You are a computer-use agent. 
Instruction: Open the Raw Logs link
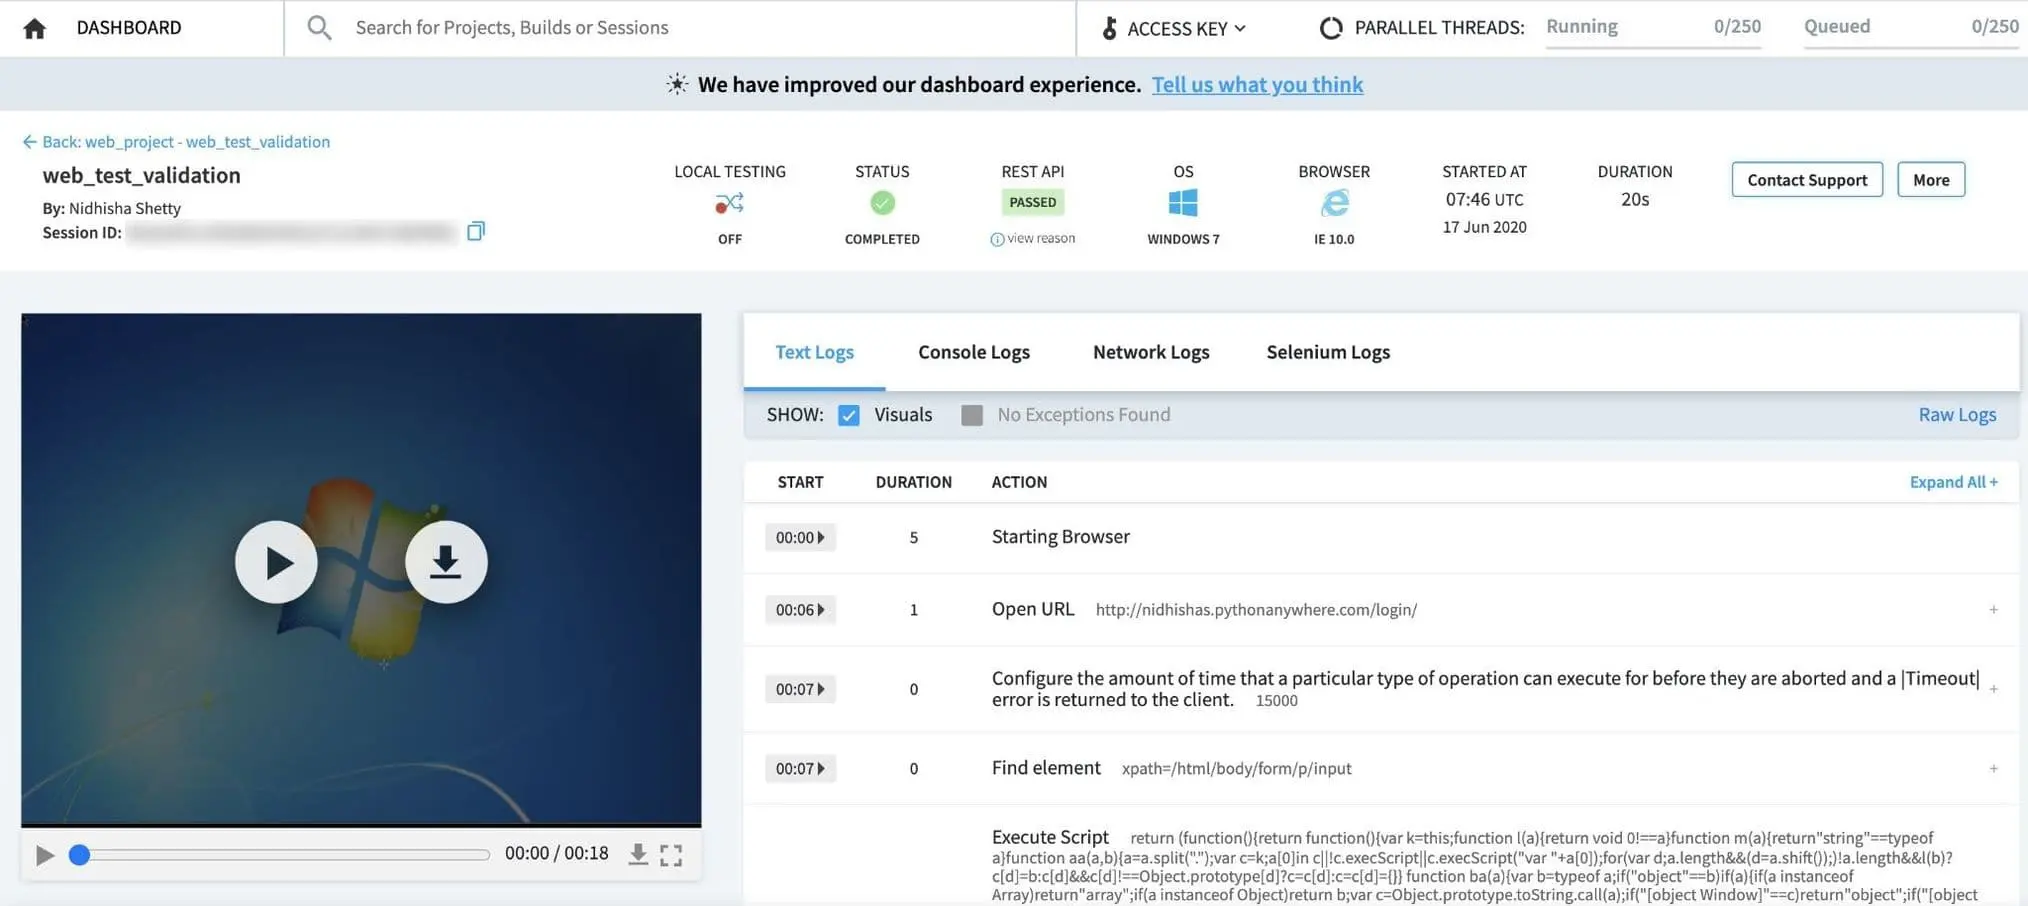[x=1956, y=415]
